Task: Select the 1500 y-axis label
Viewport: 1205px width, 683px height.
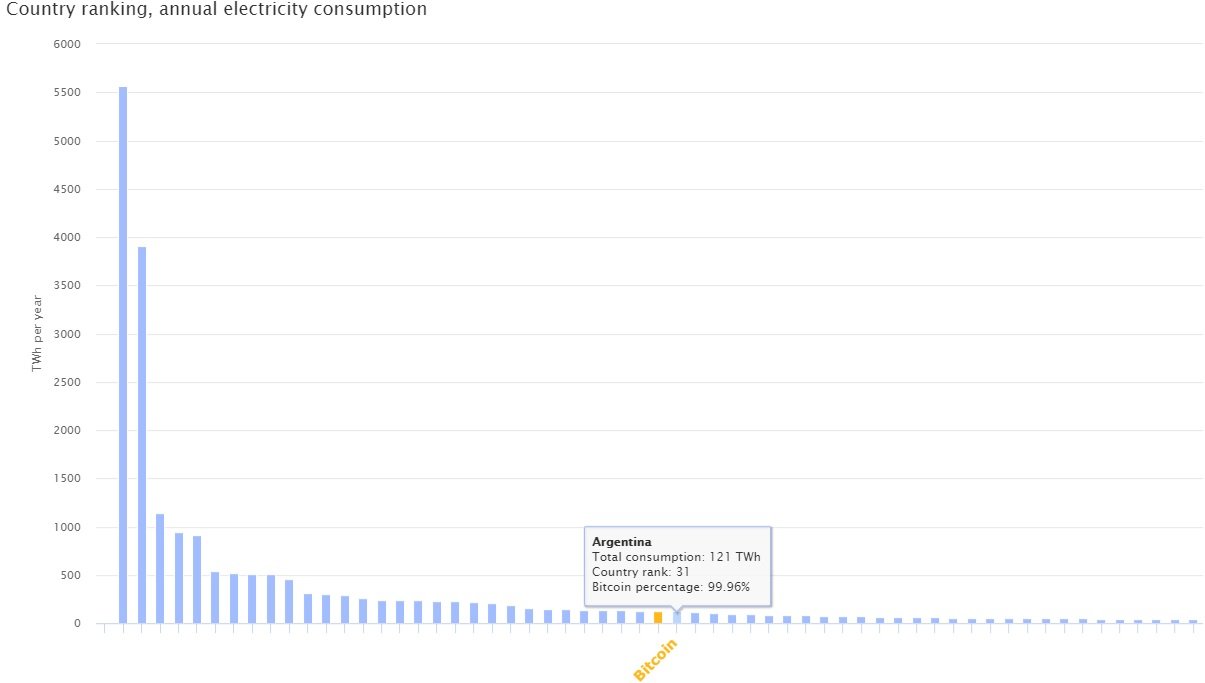Action: click(67, 479)
